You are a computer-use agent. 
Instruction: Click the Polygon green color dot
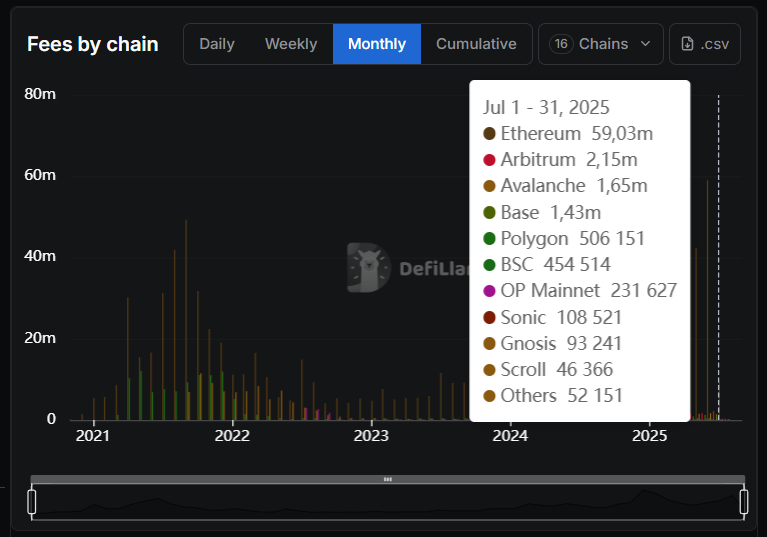click(x=489, y=239)
